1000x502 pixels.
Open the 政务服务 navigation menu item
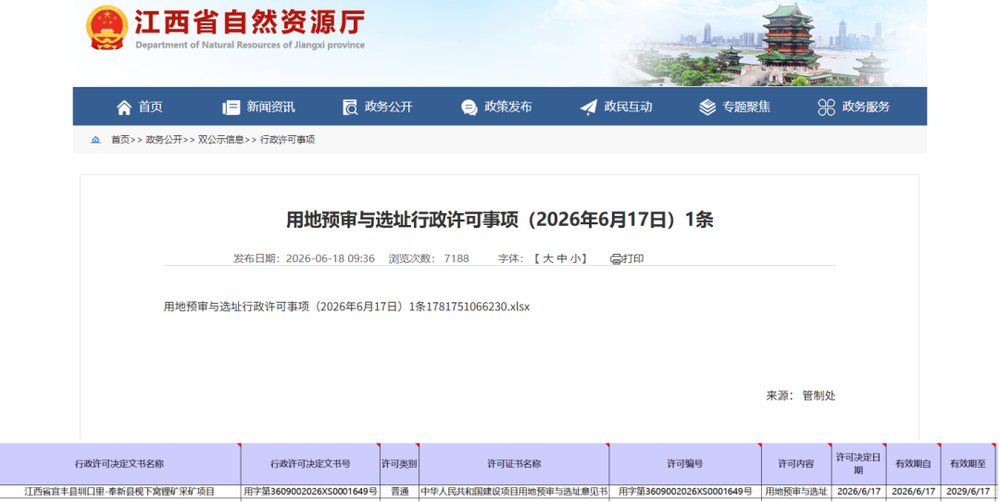point(865,107)
